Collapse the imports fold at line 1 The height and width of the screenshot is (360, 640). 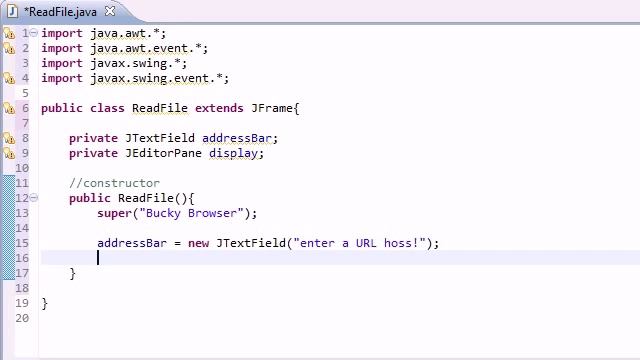tap(34, 33)
